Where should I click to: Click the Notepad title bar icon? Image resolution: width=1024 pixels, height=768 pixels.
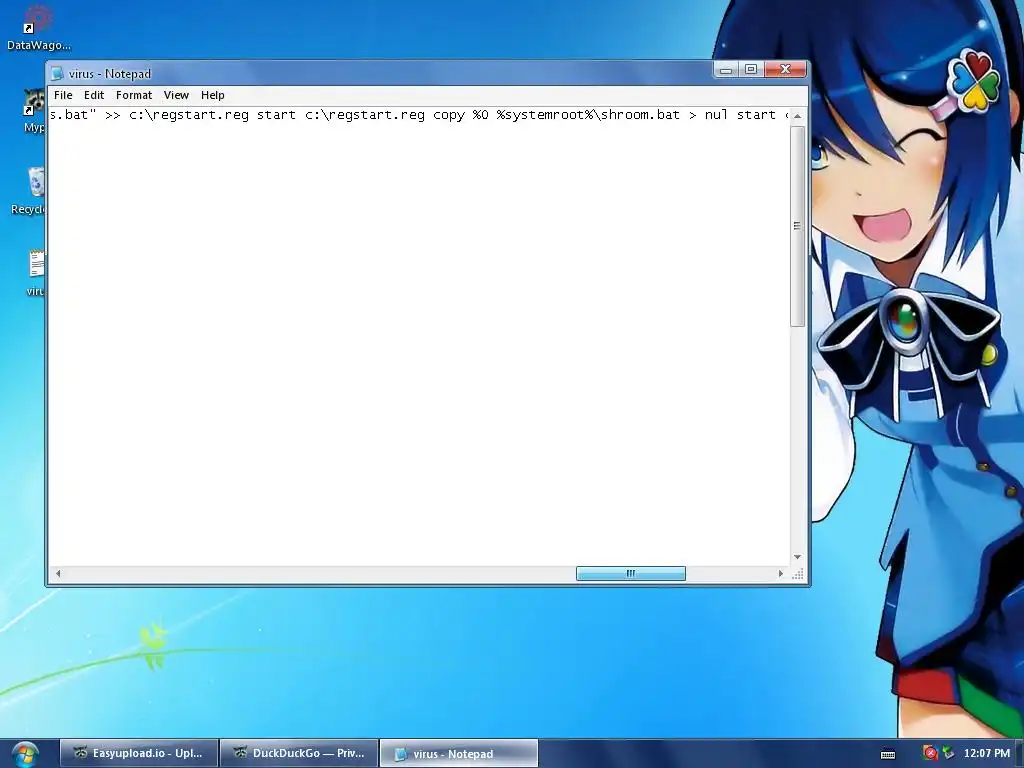point(57,74)
